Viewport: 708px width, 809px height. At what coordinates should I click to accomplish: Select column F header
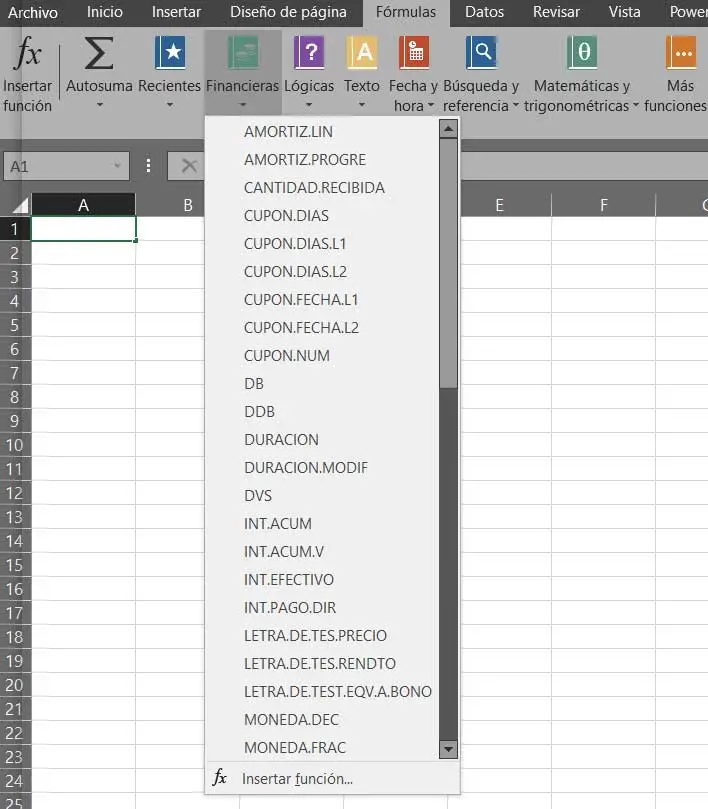(x=603, y=205)
